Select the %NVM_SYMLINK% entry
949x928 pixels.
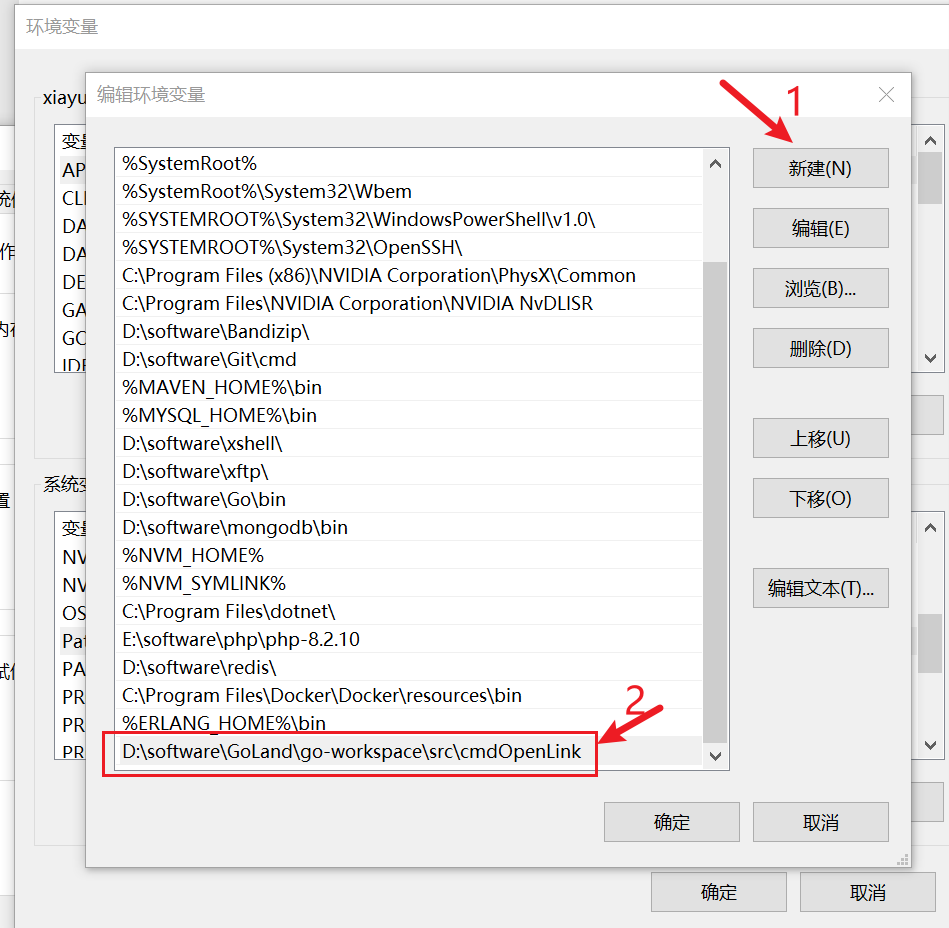(x=204, y=583)
